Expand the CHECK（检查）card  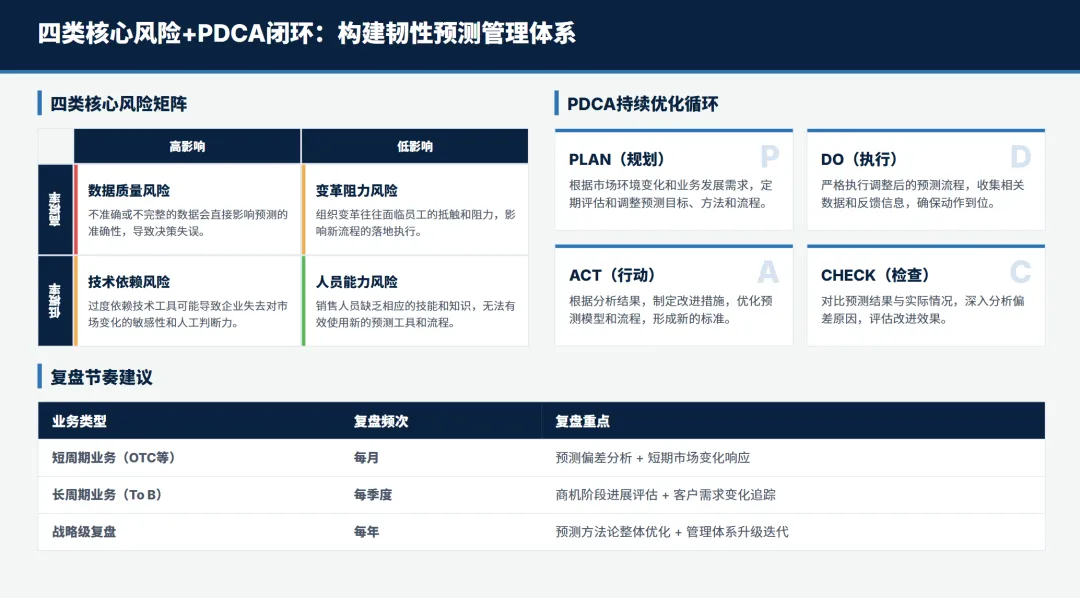tap(925, 295)
